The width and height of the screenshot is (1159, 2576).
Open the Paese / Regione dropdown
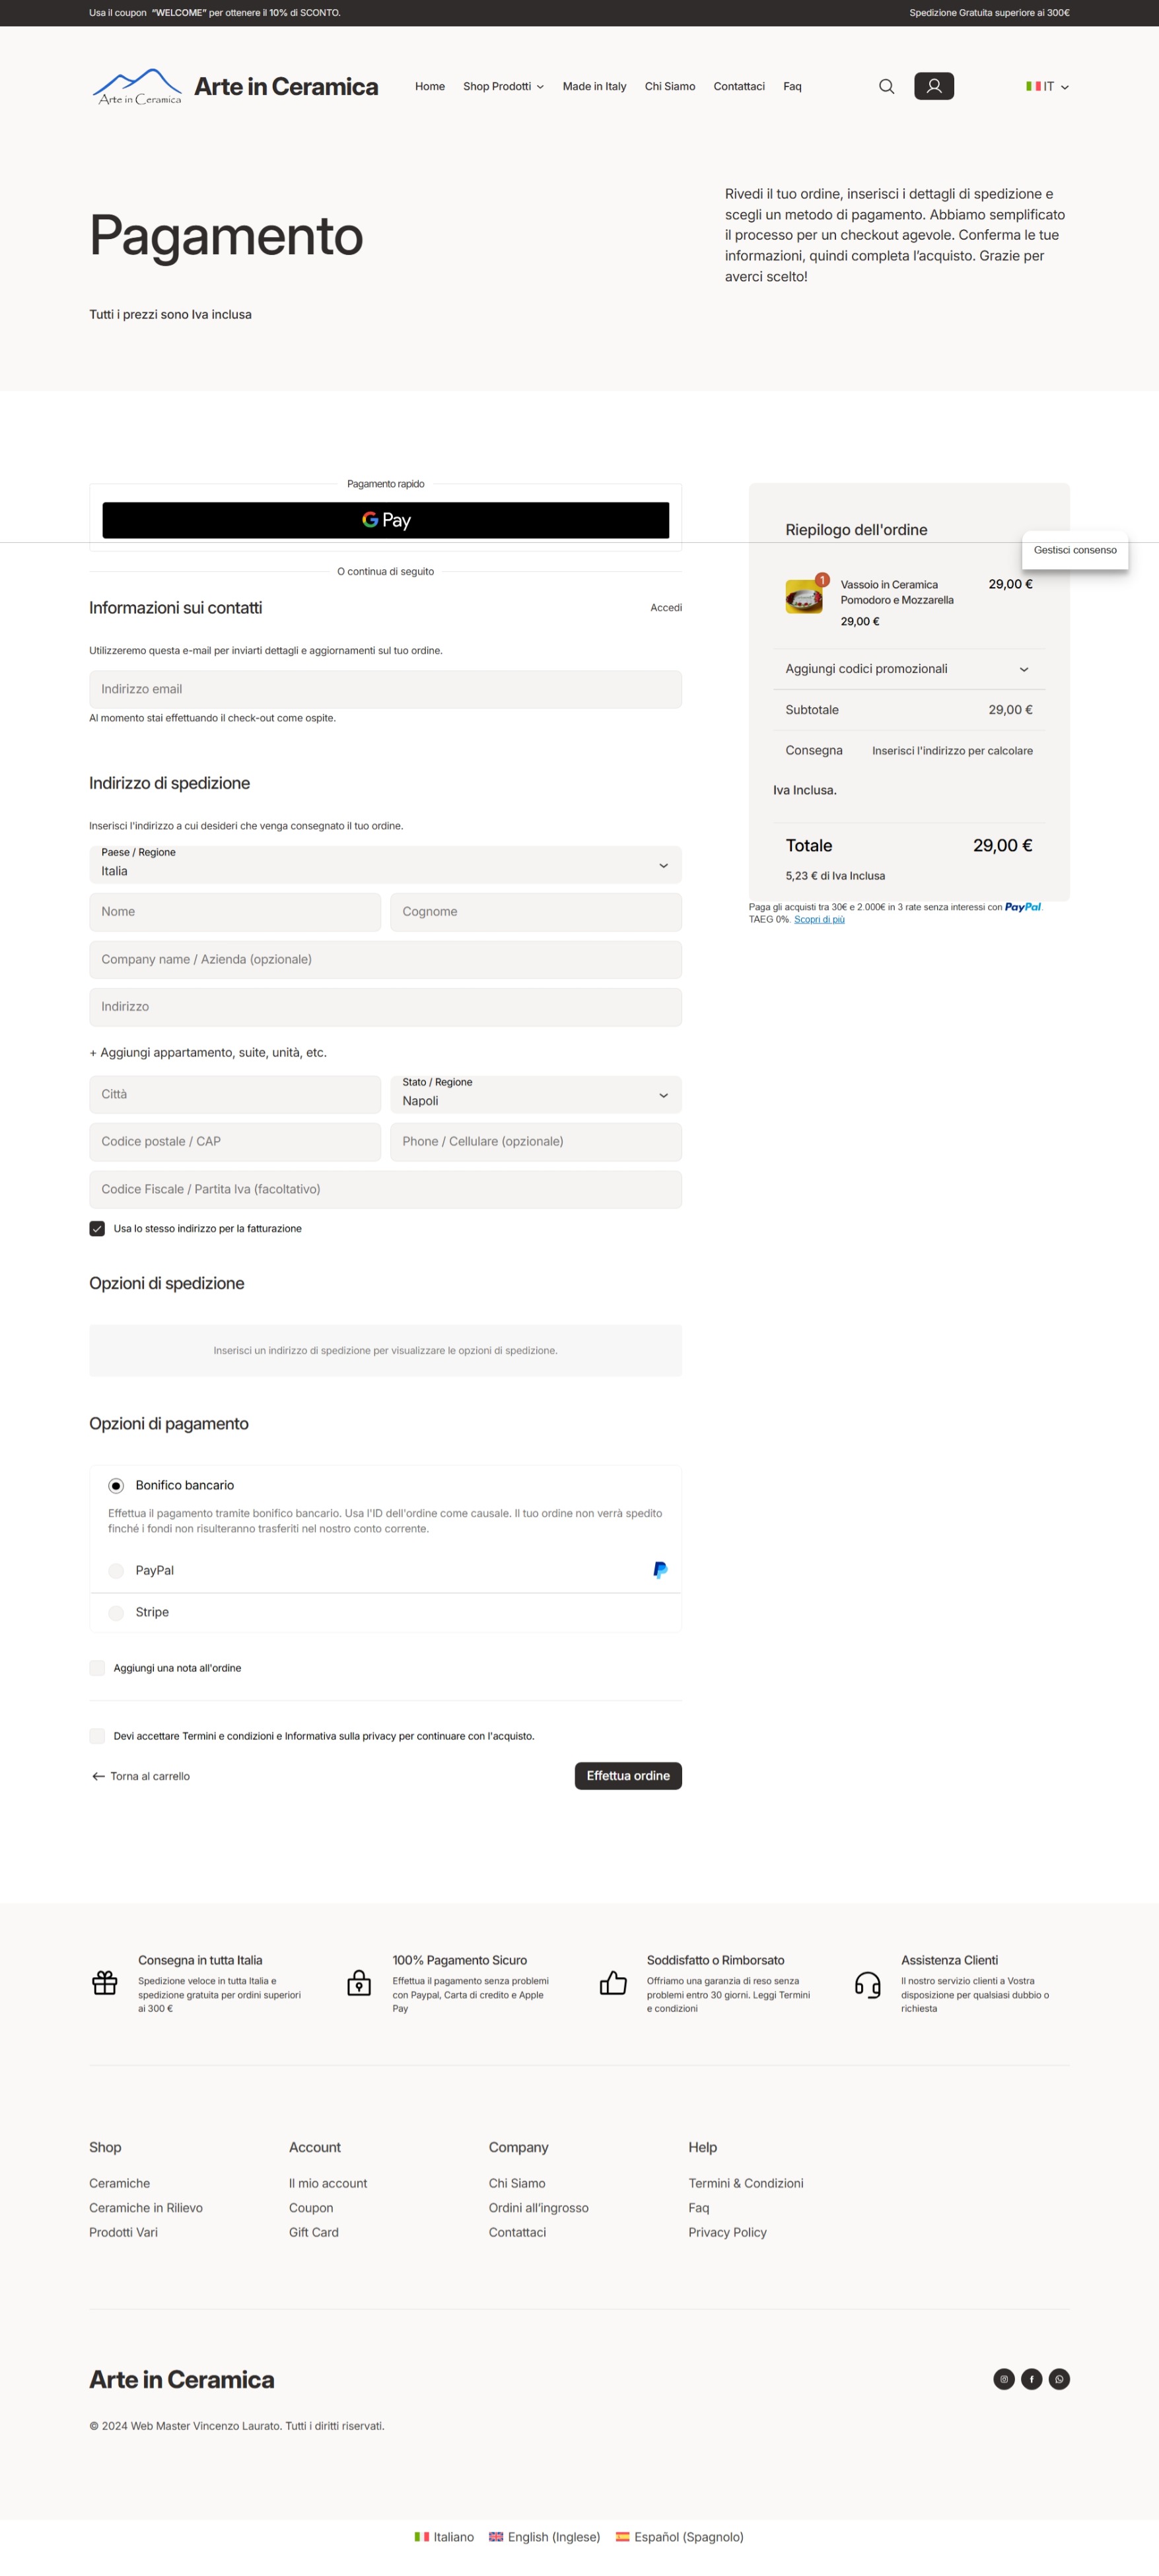point(385,865)
